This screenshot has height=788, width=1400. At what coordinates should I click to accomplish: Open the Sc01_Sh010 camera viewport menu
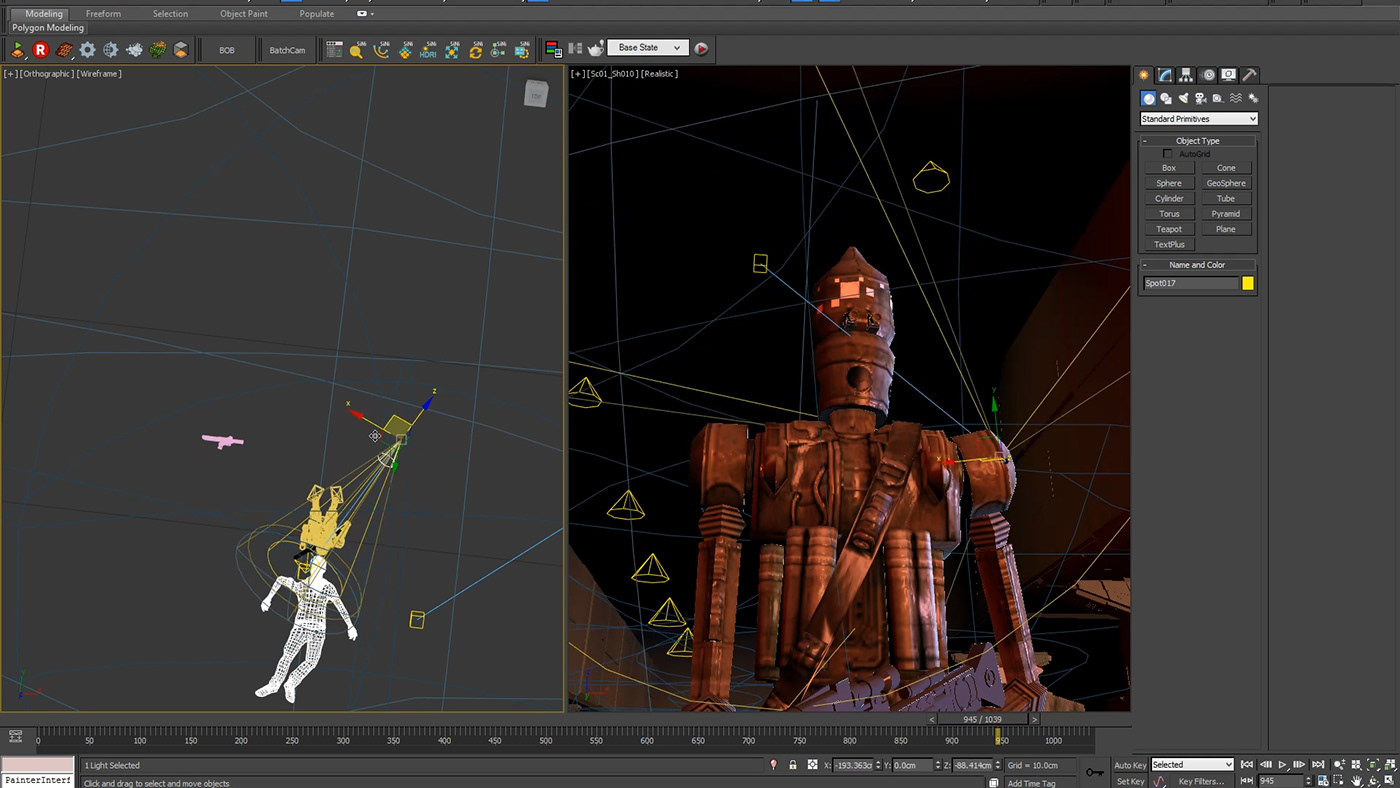pyautogui.click(x=612, y=74)
